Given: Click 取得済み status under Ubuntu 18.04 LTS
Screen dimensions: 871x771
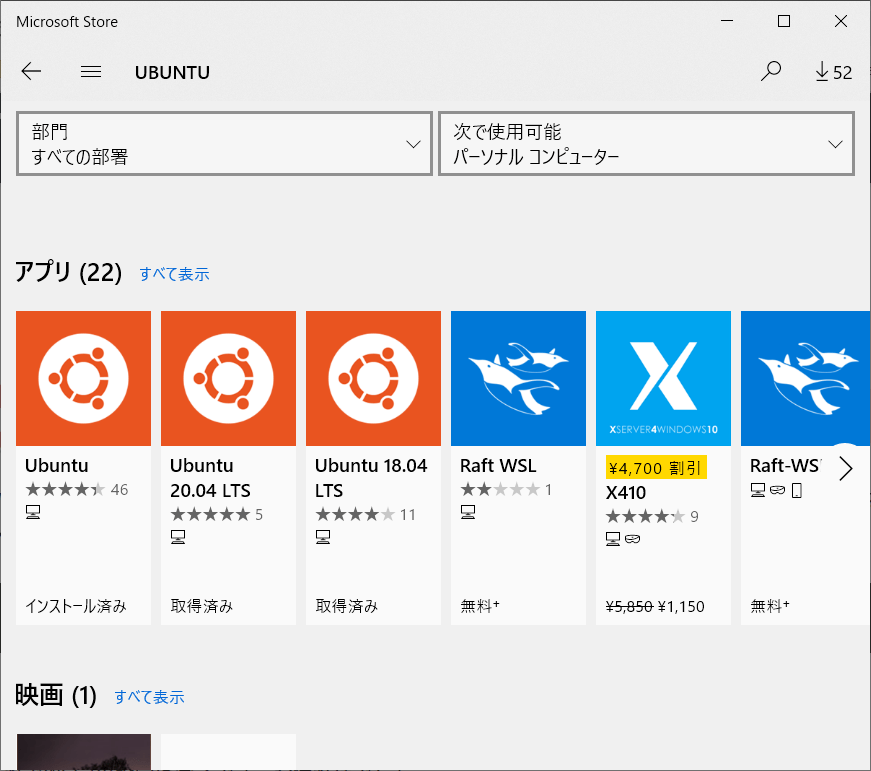Looking at the screenshot, I should tap(347, 606).
